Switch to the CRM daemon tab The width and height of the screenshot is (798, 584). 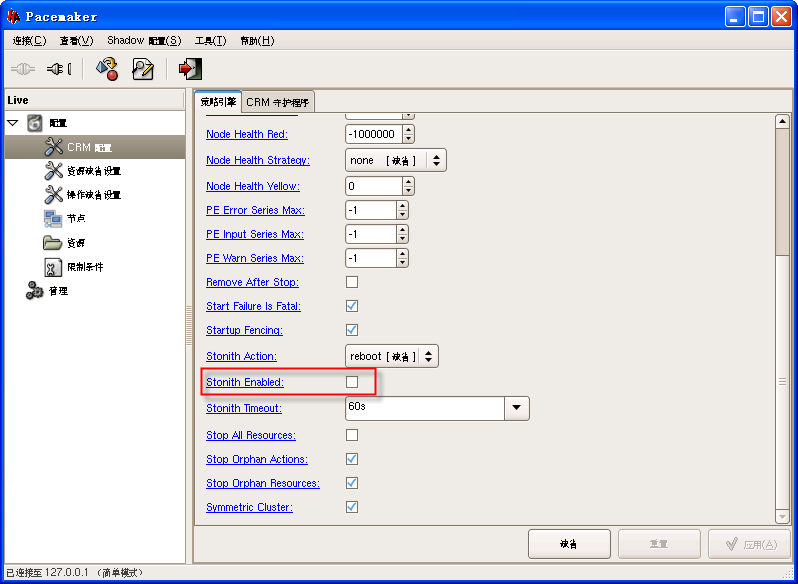pyautogui.click(x=279, y=102)
